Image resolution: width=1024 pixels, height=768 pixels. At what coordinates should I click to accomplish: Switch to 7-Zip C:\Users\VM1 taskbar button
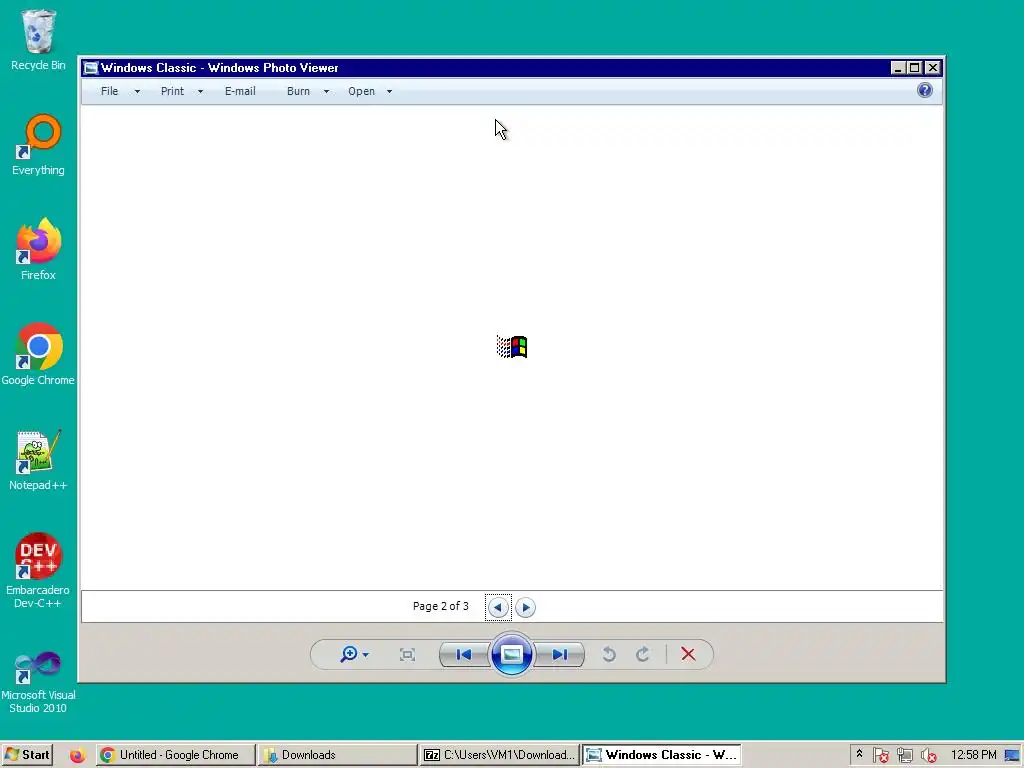[499, 755]
